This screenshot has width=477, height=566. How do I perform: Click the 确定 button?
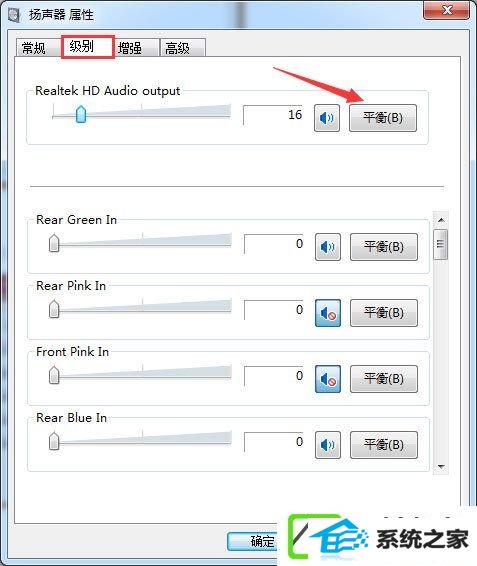(x=253, y=541)
